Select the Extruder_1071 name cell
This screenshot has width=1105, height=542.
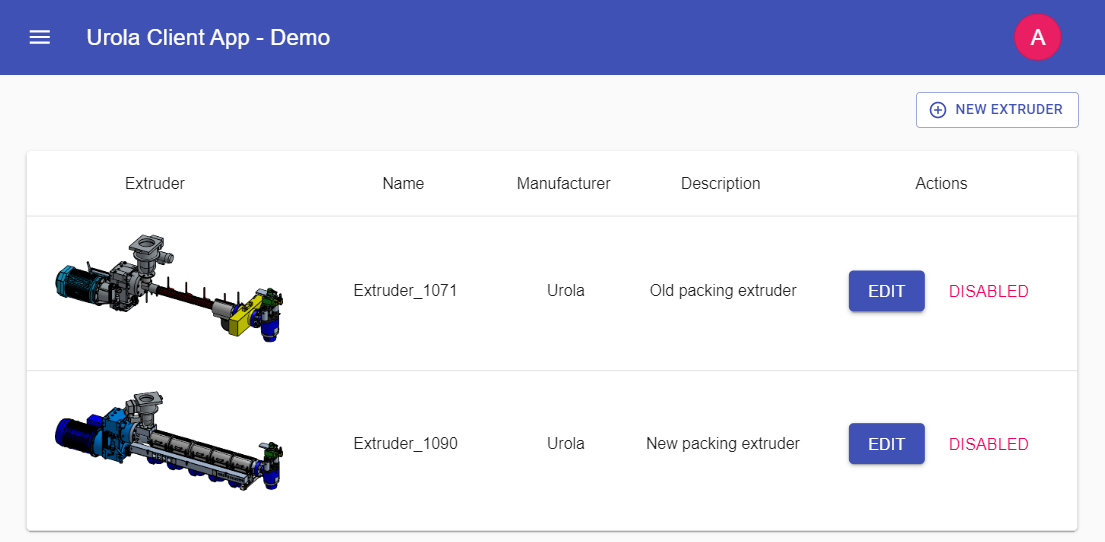405,292
